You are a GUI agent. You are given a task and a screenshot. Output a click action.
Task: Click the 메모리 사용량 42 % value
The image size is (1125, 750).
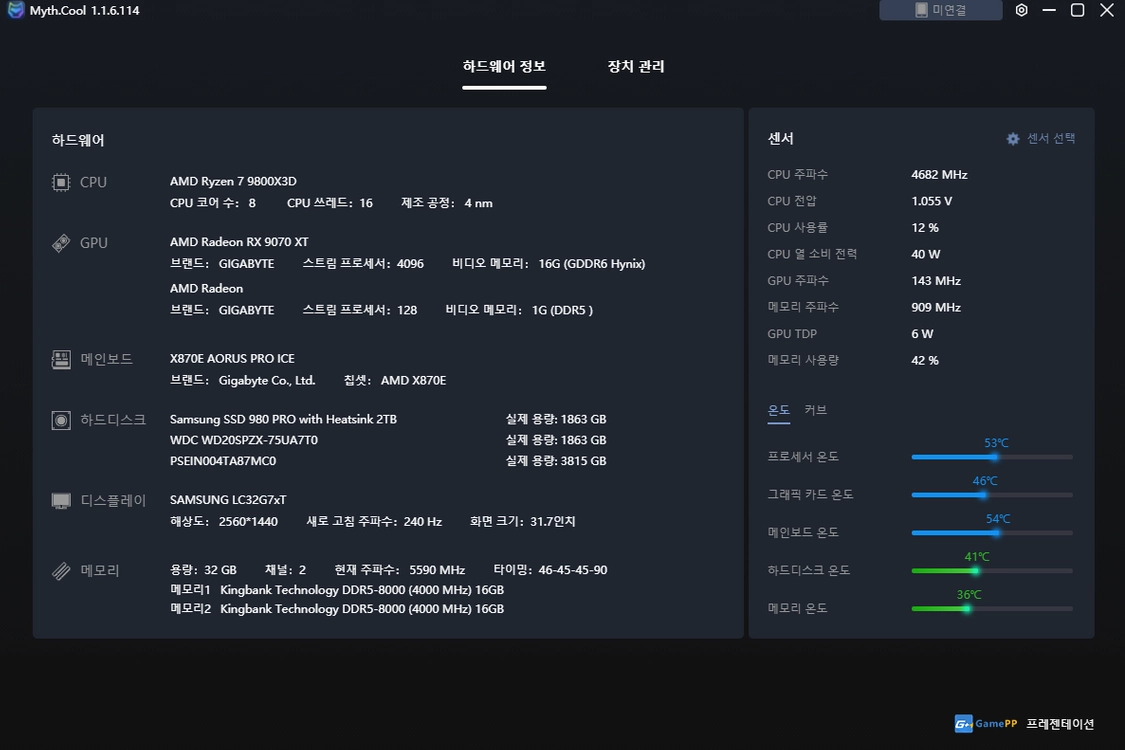(925, 360)
